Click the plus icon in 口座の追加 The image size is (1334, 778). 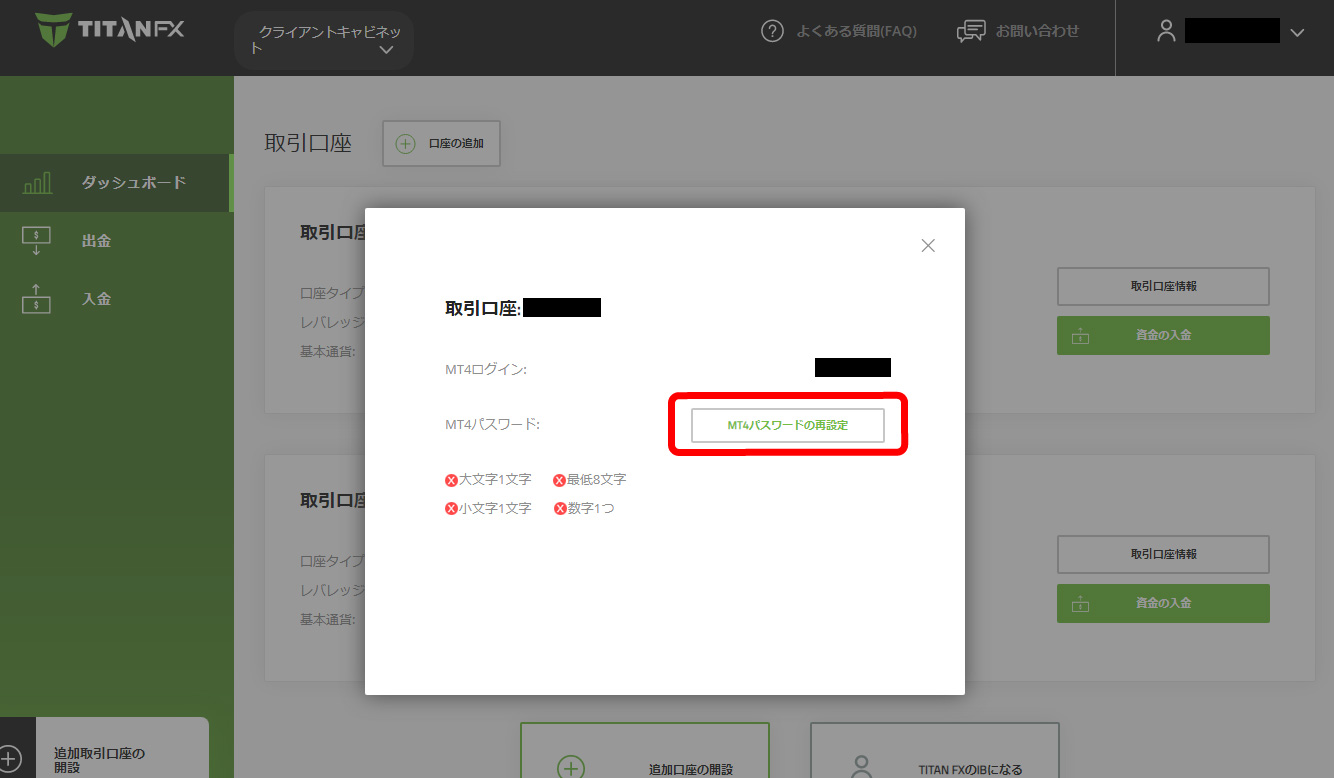pyautogui.click(x=405, y=144)
